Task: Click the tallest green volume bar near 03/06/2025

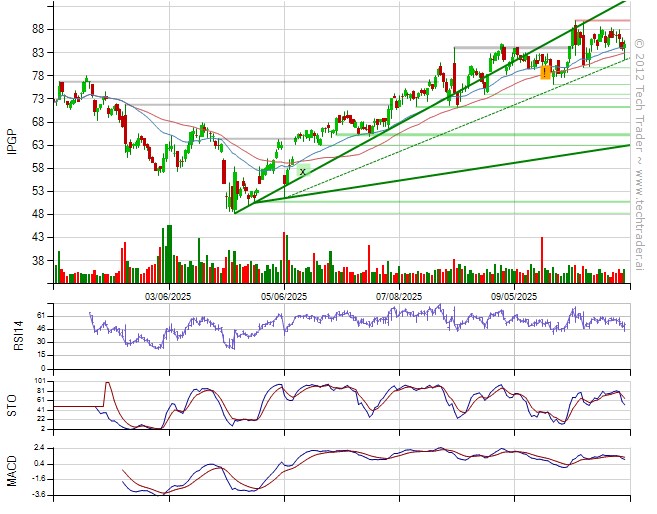Action: (x=167, y=250)
